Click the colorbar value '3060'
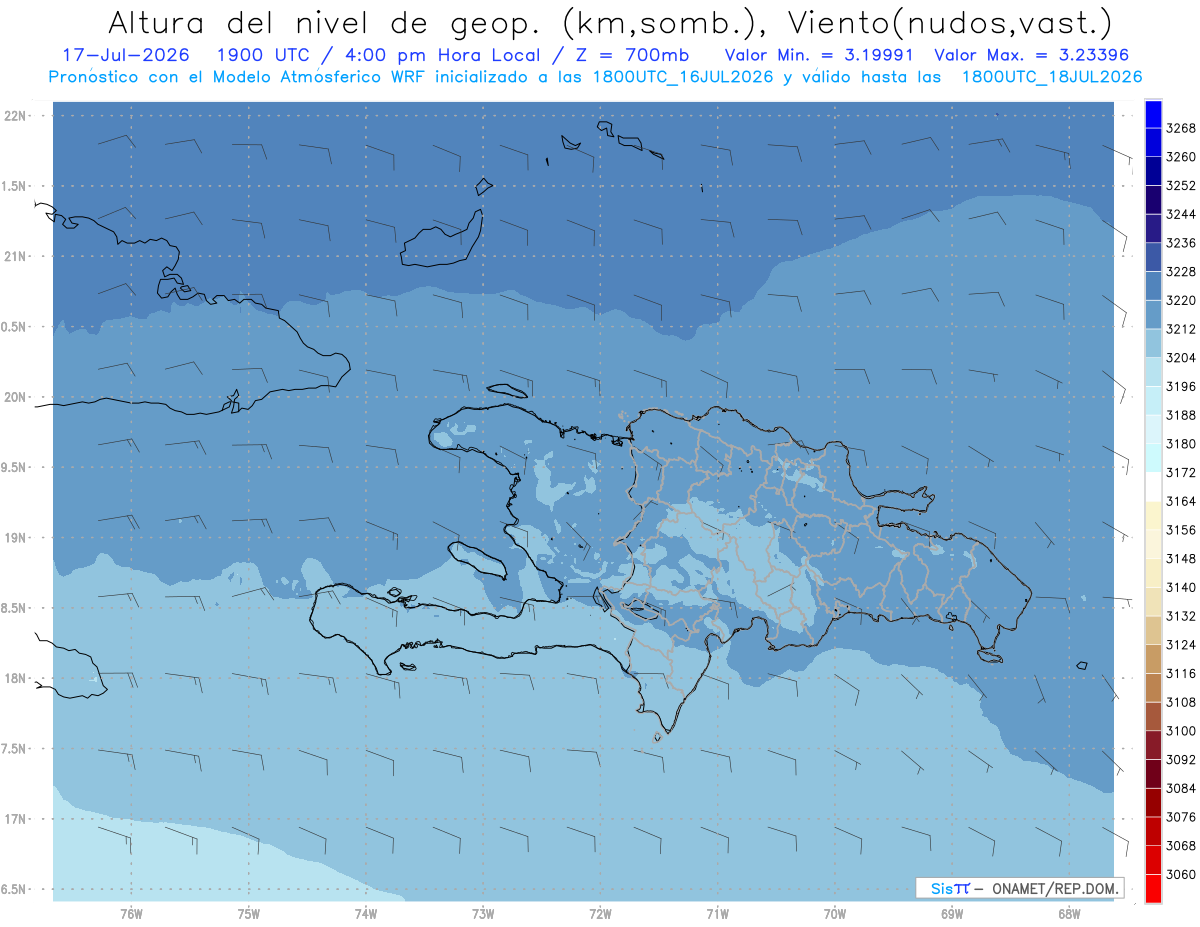The height and width of the screenshot is (927, 1200). [x=1181, y=874]
